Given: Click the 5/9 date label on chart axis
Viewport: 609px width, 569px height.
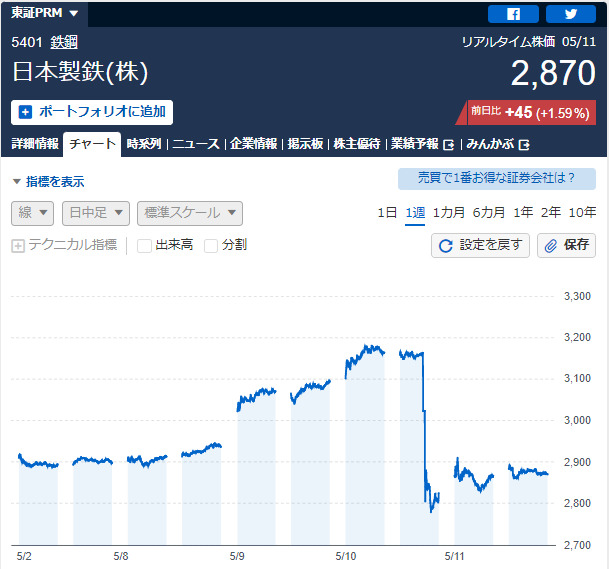Looking at the screenshot, I should (x=237, y=556).
